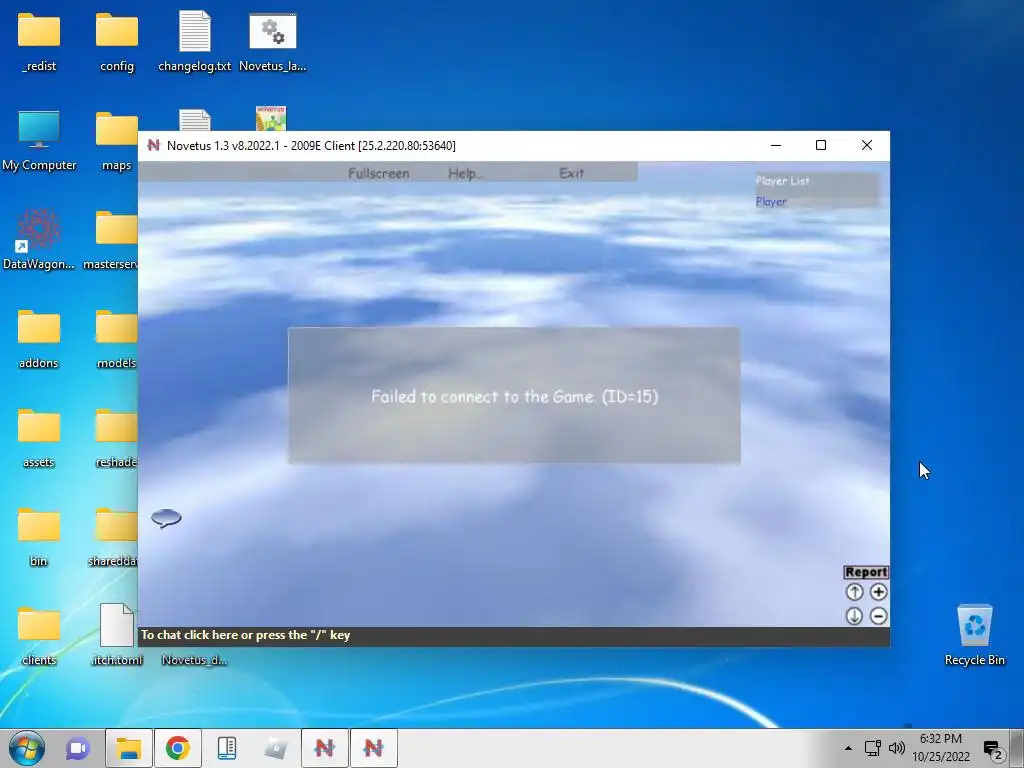This screenshot has width=1024, height=768.
Task: Select Player entry in the Player List
Action: point(771,202)
